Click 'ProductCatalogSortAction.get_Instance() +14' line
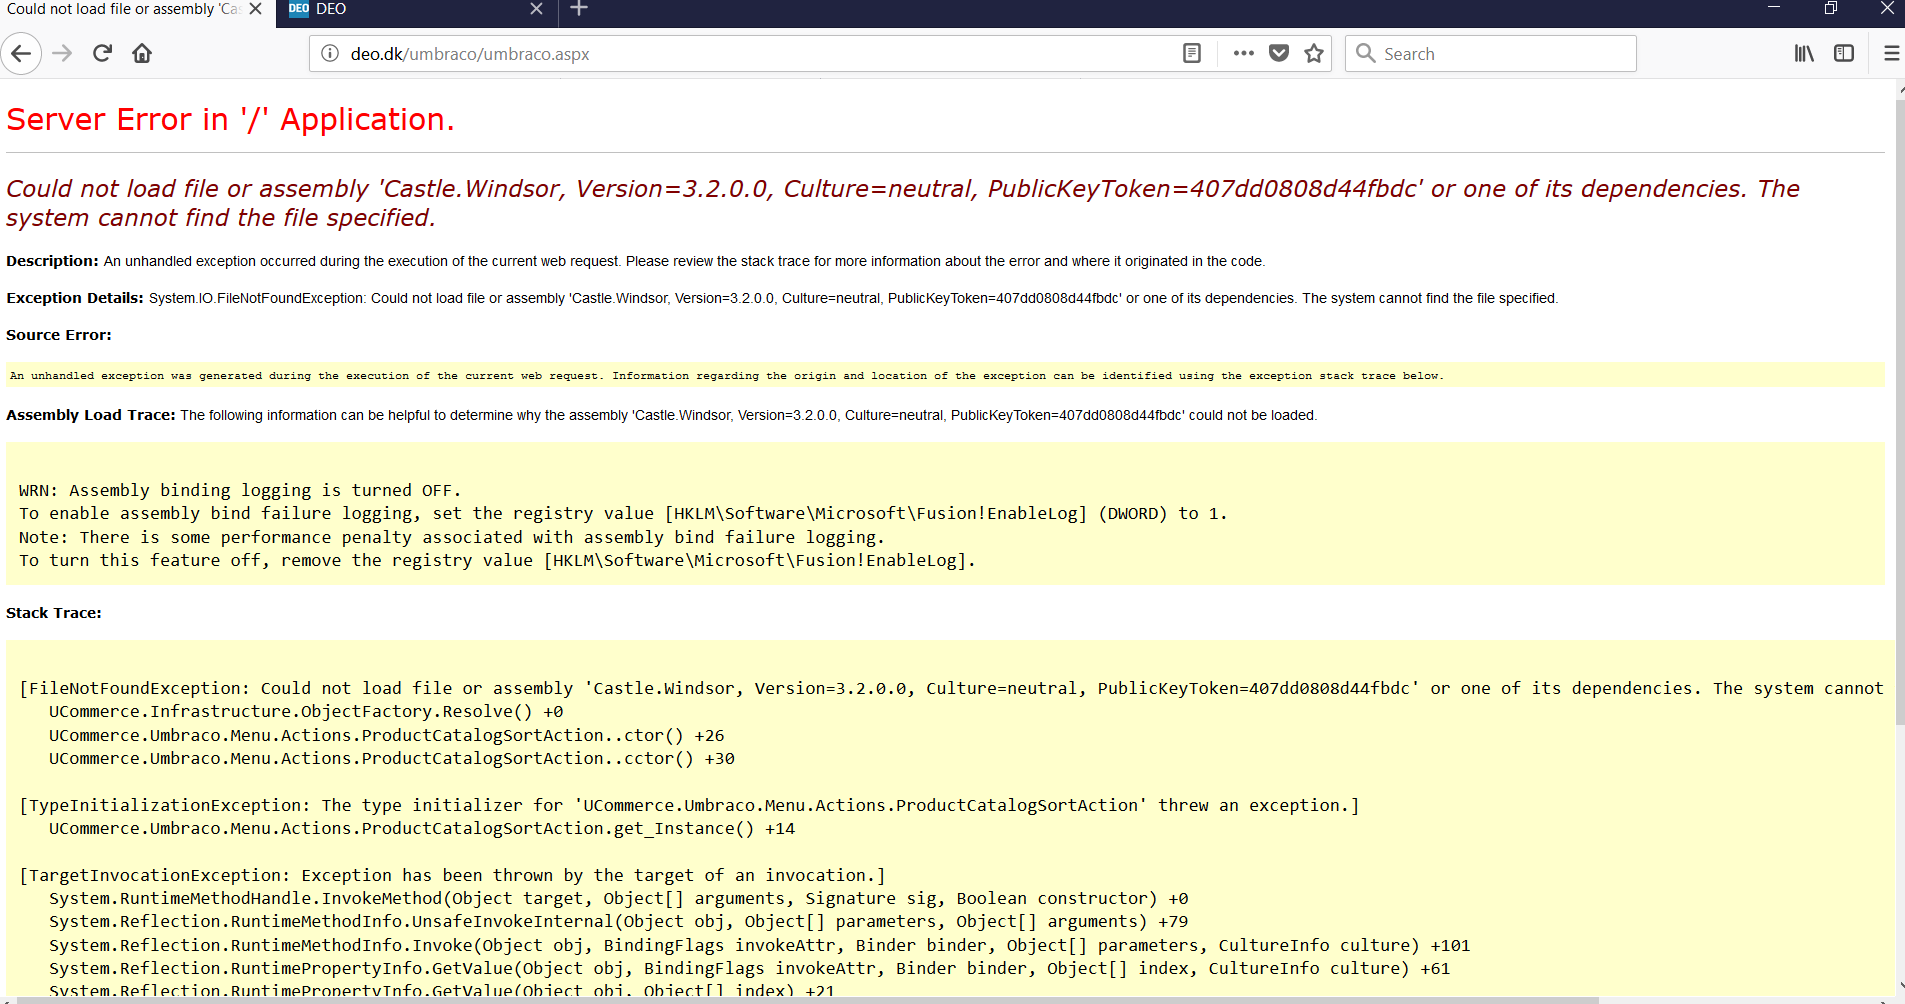The height and width of the screenshot is (1004, 1905). [422, 829]
